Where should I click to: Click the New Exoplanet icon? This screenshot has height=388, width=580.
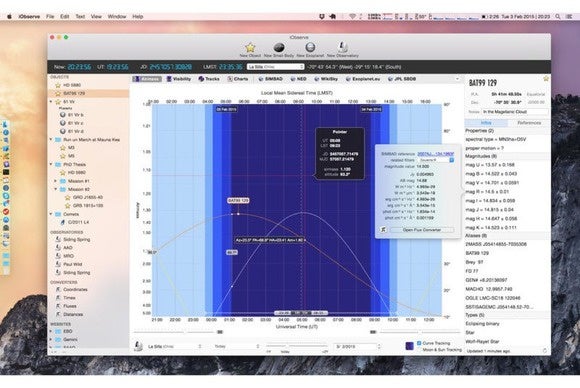[x=310, y=47]
